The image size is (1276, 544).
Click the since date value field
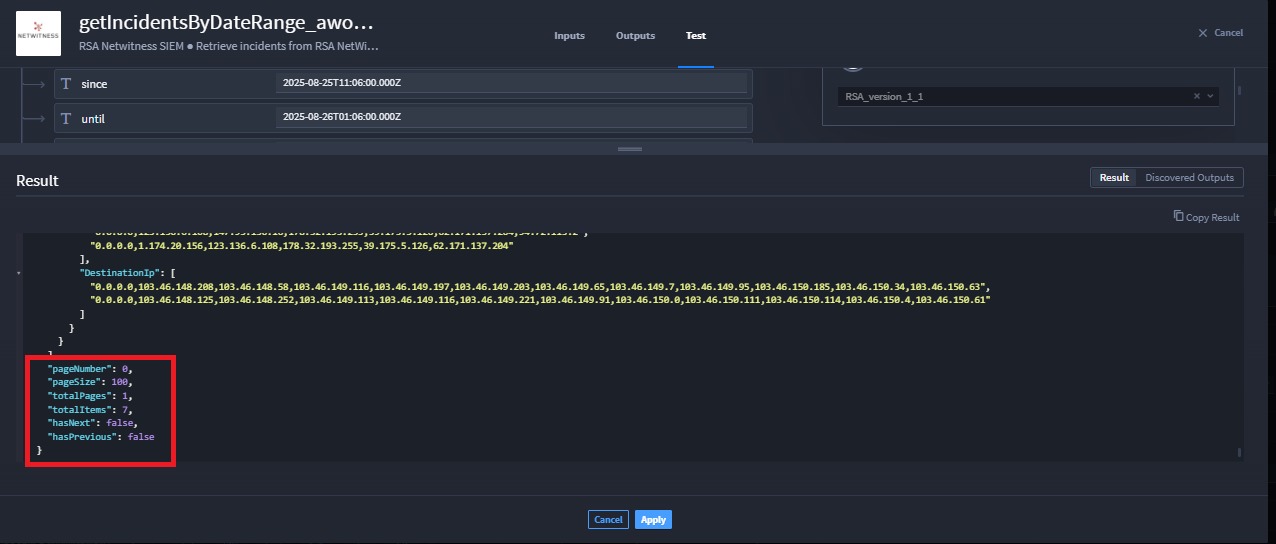click(511, 83)
